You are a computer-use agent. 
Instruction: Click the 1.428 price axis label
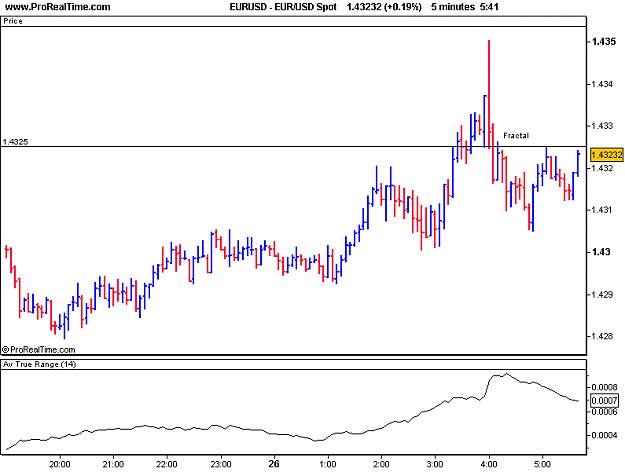coord(602,336)
